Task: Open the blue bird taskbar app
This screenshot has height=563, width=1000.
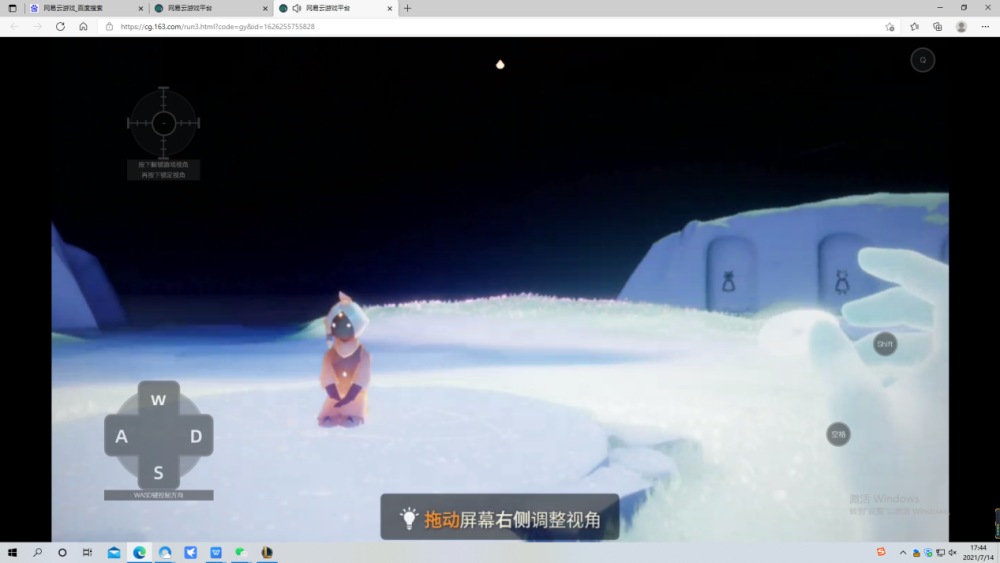Action: click(191, 552)
